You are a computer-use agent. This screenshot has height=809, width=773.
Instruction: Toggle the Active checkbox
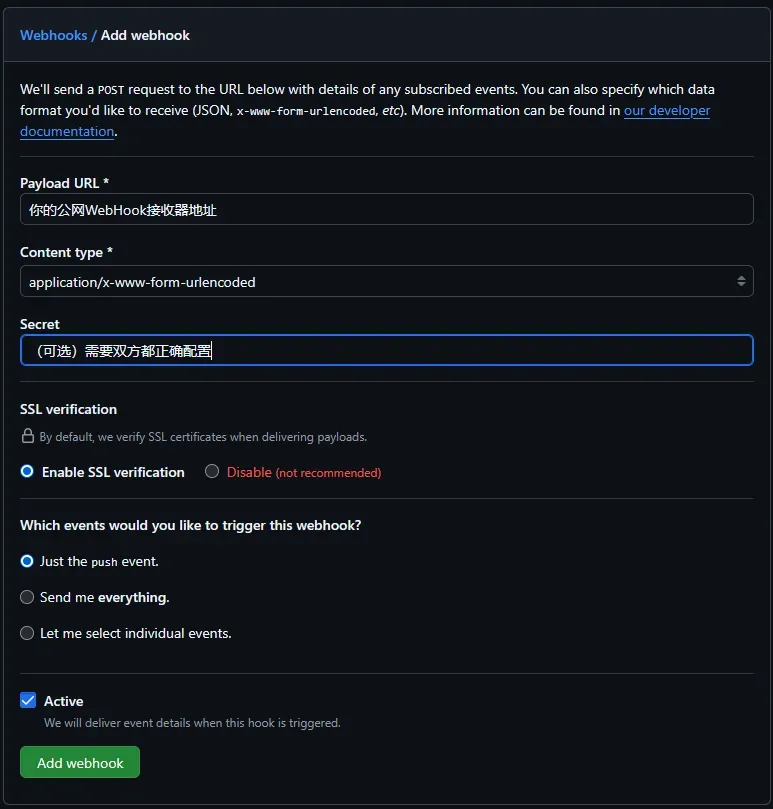tap(28, 701)
